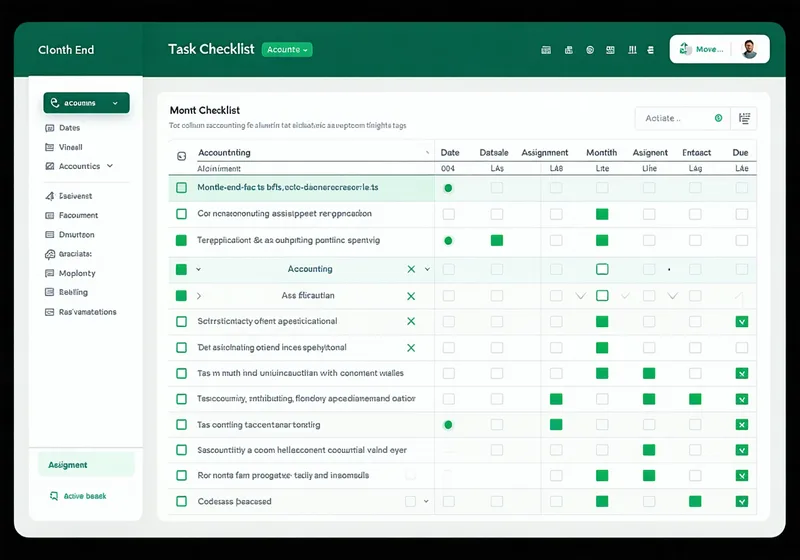
Task: Click the circular header toolbar icon
Action: pos(590,50)
